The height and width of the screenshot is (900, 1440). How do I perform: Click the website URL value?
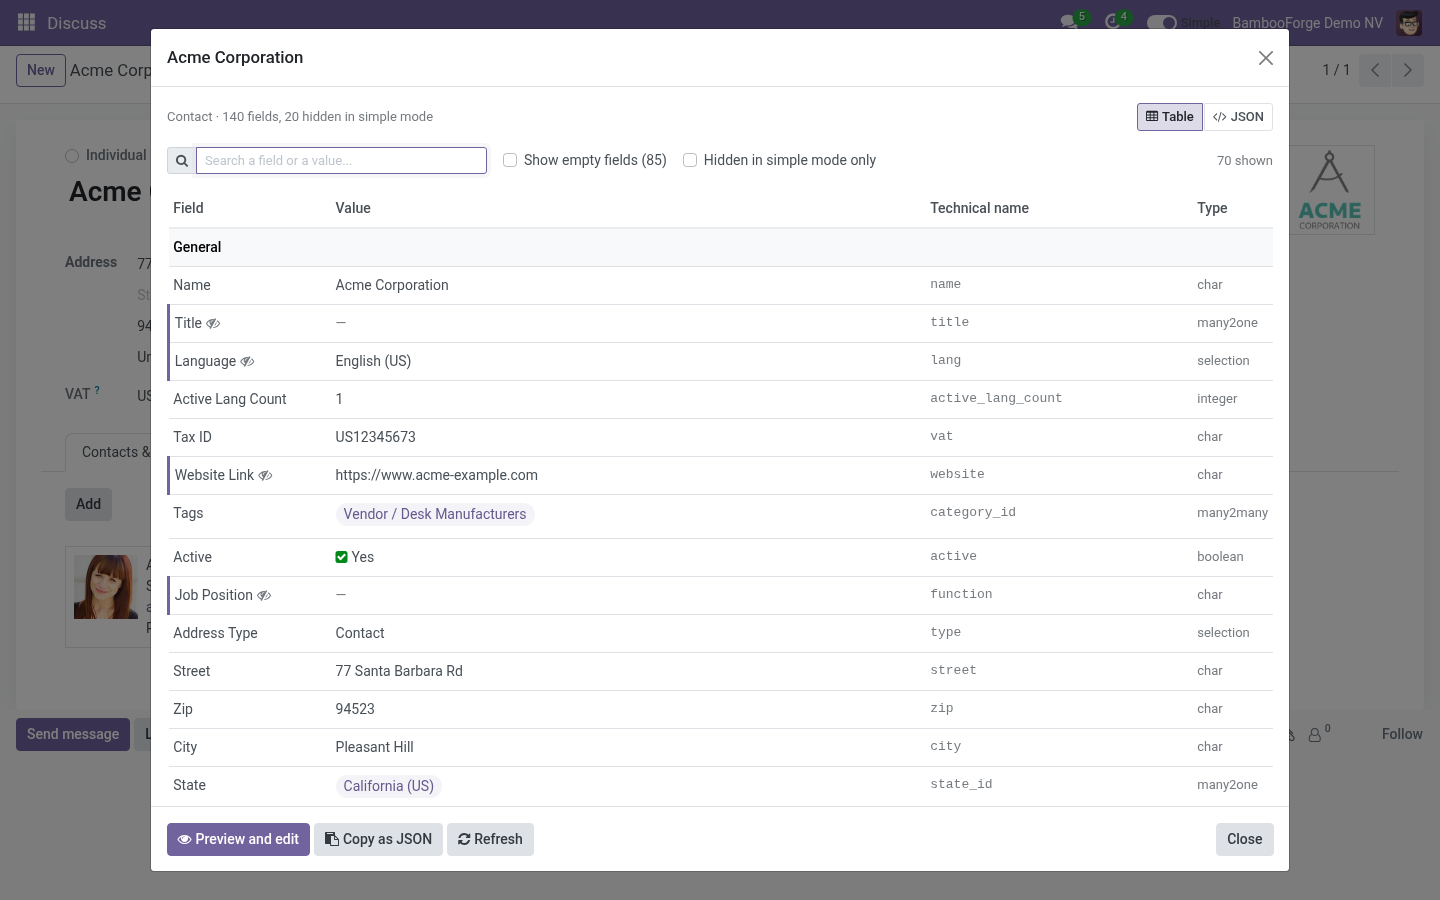pyautogui.click(x=436, y=475)
